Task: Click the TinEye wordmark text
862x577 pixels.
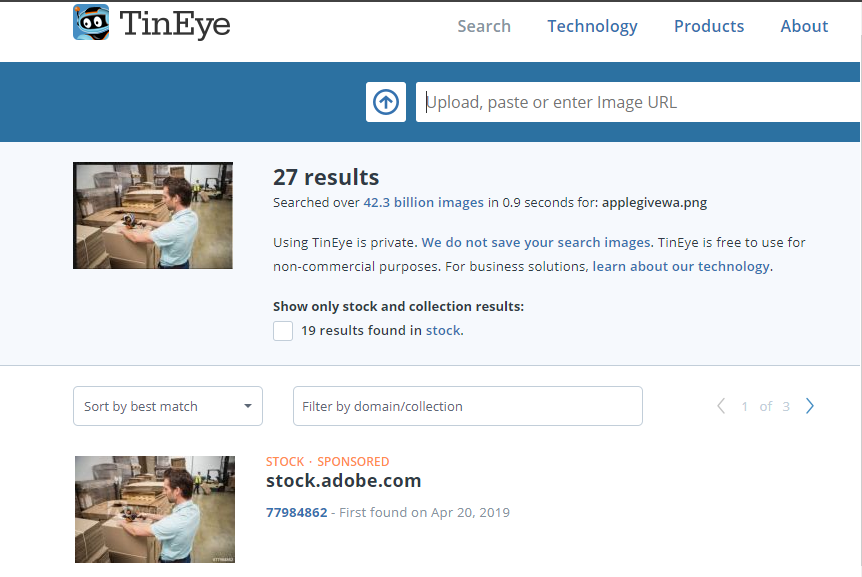Action: (175, 24)
